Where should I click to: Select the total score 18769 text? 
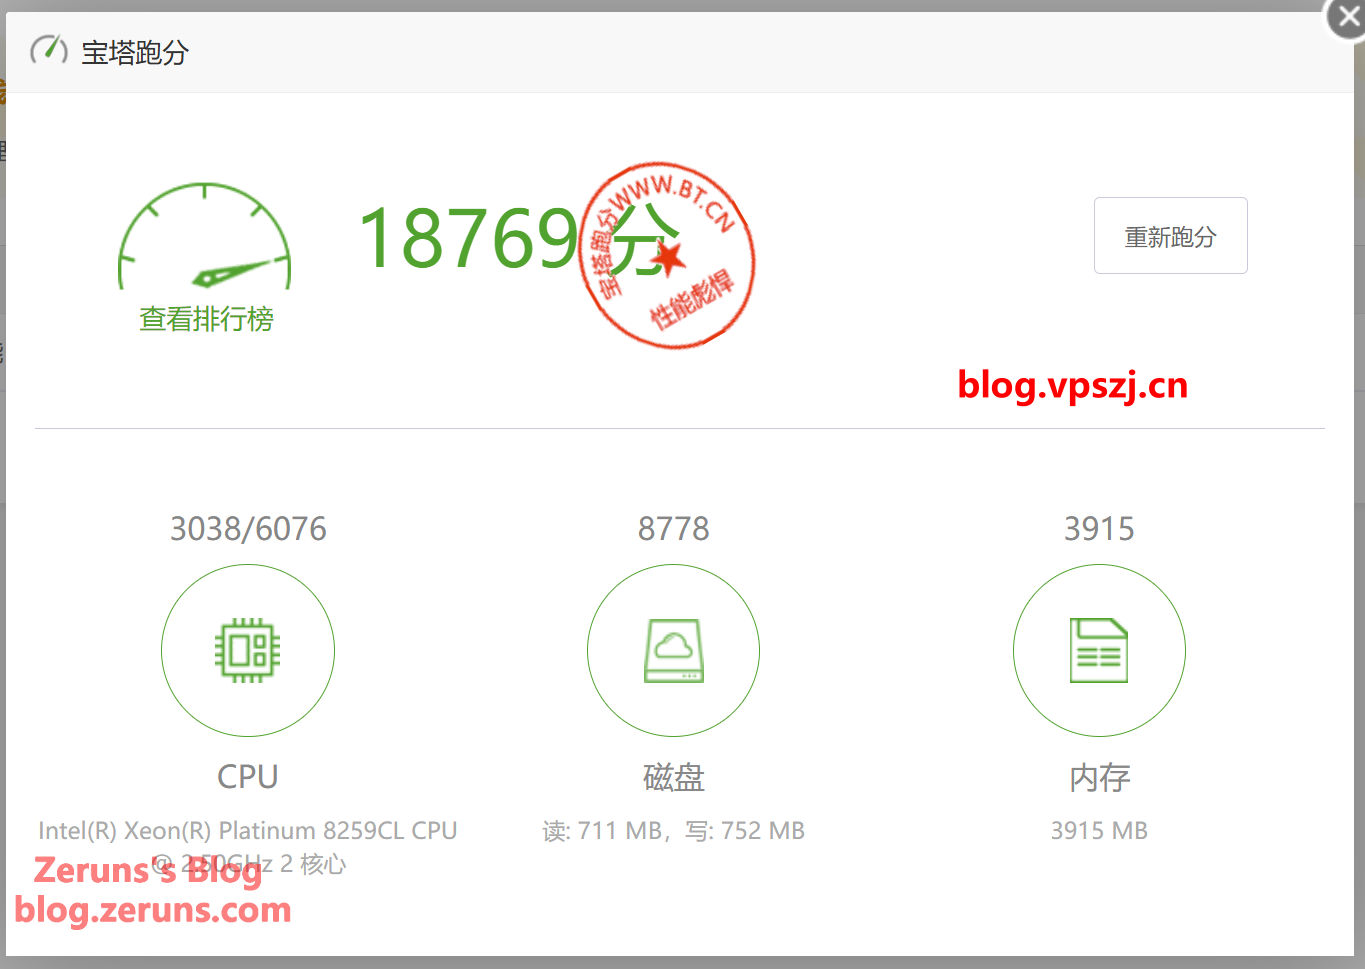469,238
